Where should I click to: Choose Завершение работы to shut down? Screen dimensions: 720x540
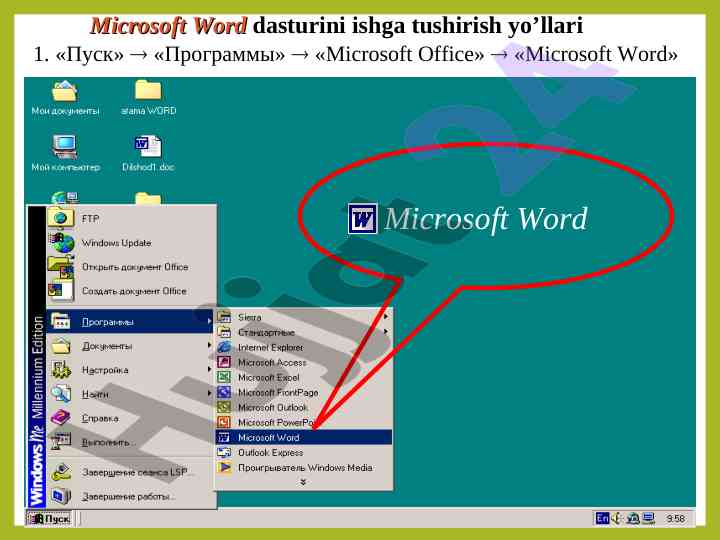coord(128,496)
